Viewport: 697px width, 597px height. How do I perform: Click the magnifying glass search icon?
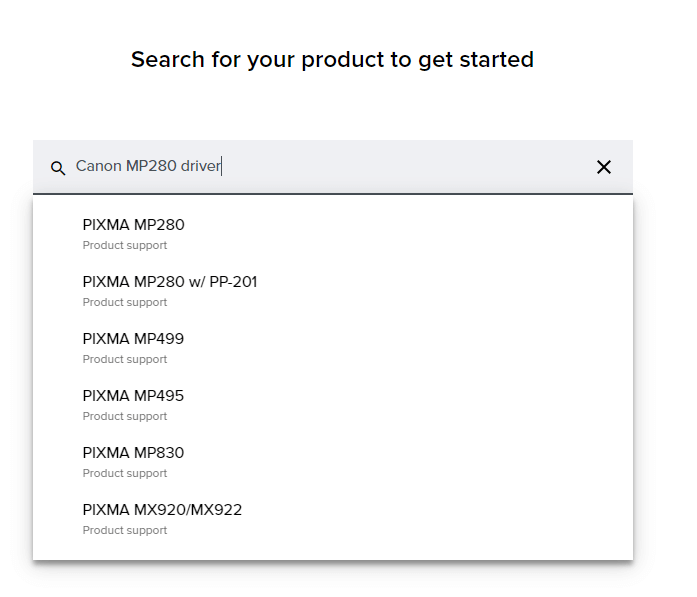[x=58, y=168]
